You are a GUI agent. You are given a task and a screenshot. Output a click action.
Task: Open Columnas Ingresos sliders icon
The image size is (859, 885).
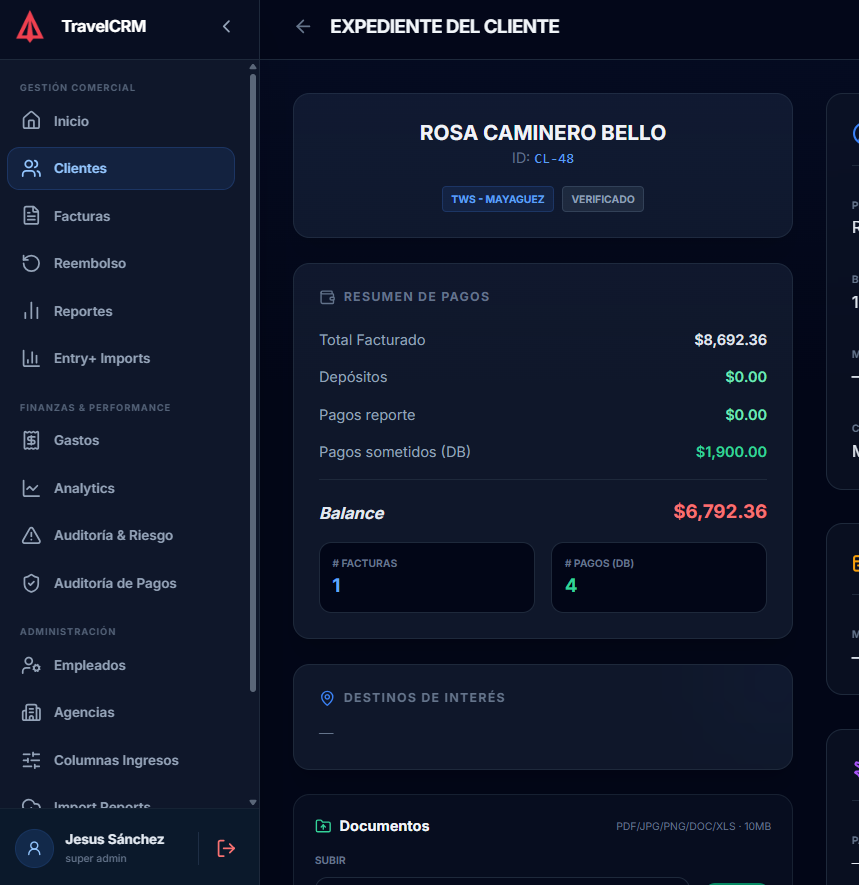[31, 760]
